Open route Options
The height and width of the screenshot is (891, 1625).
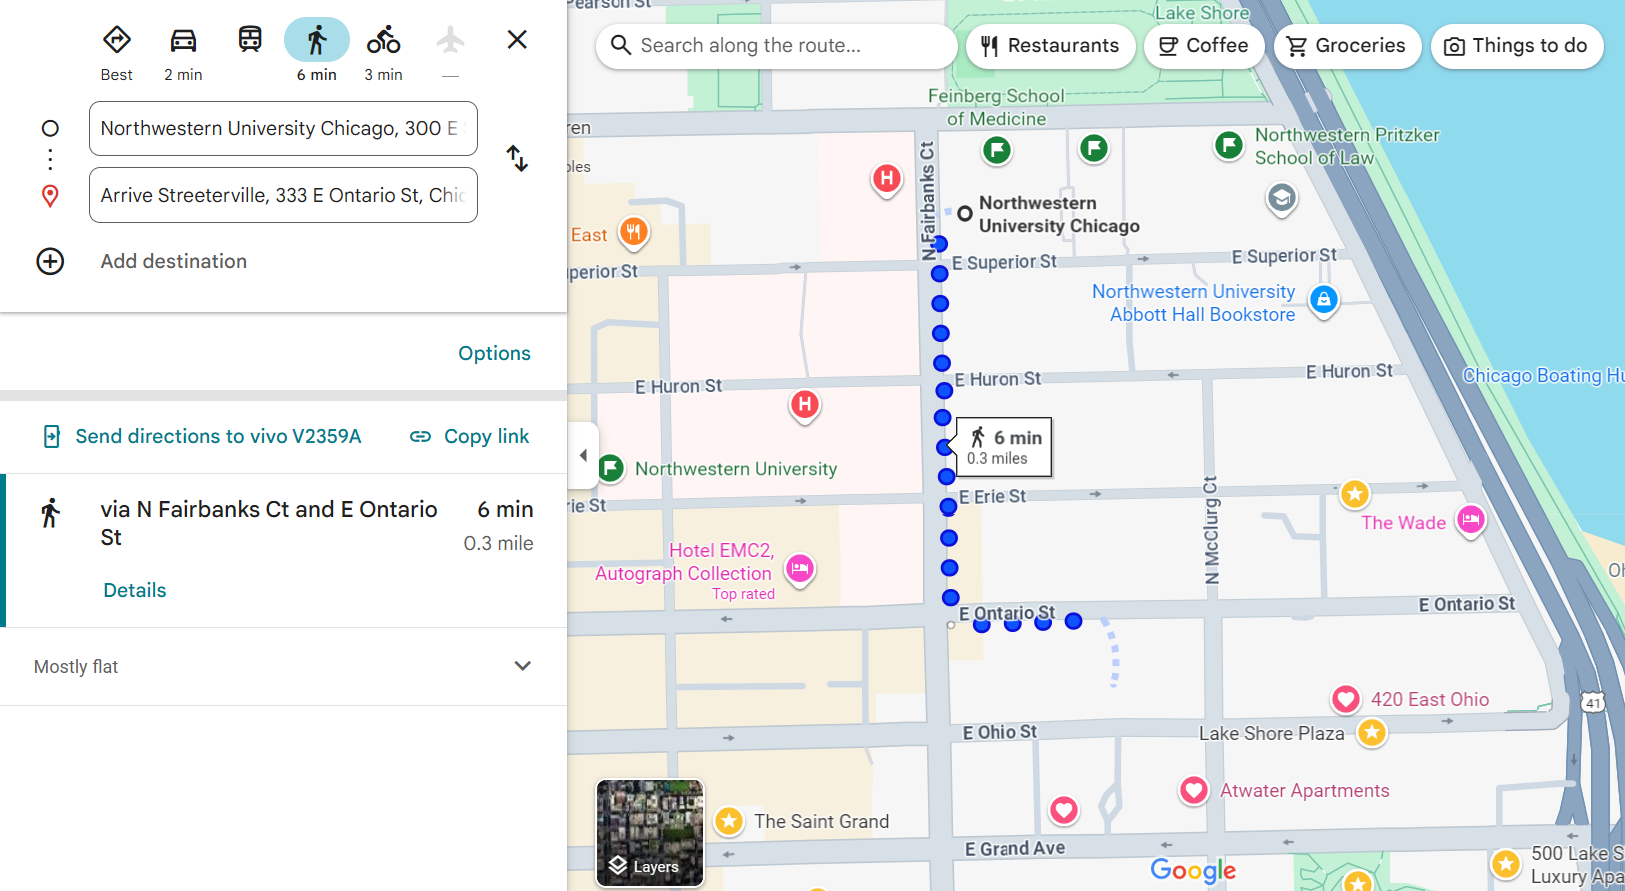[494, 353]
